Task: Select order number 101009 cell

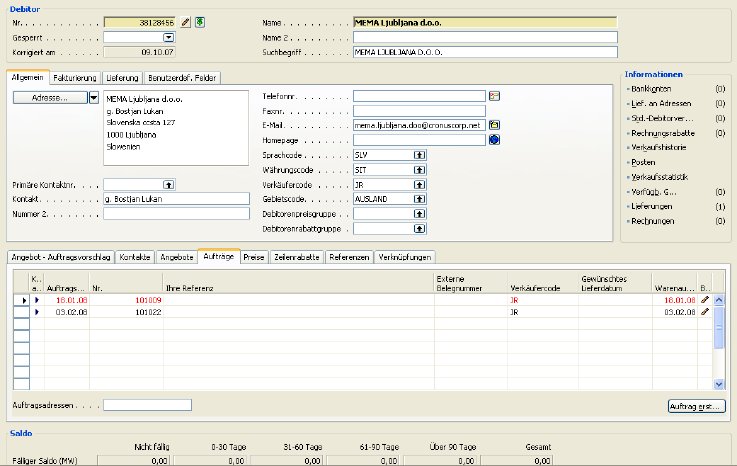Action: pos(126,300)
